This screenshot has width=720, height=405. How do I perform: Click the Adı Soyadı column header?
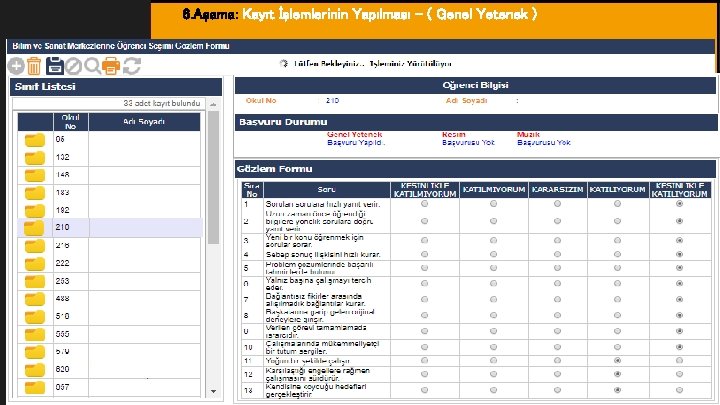tap(144, 122)
